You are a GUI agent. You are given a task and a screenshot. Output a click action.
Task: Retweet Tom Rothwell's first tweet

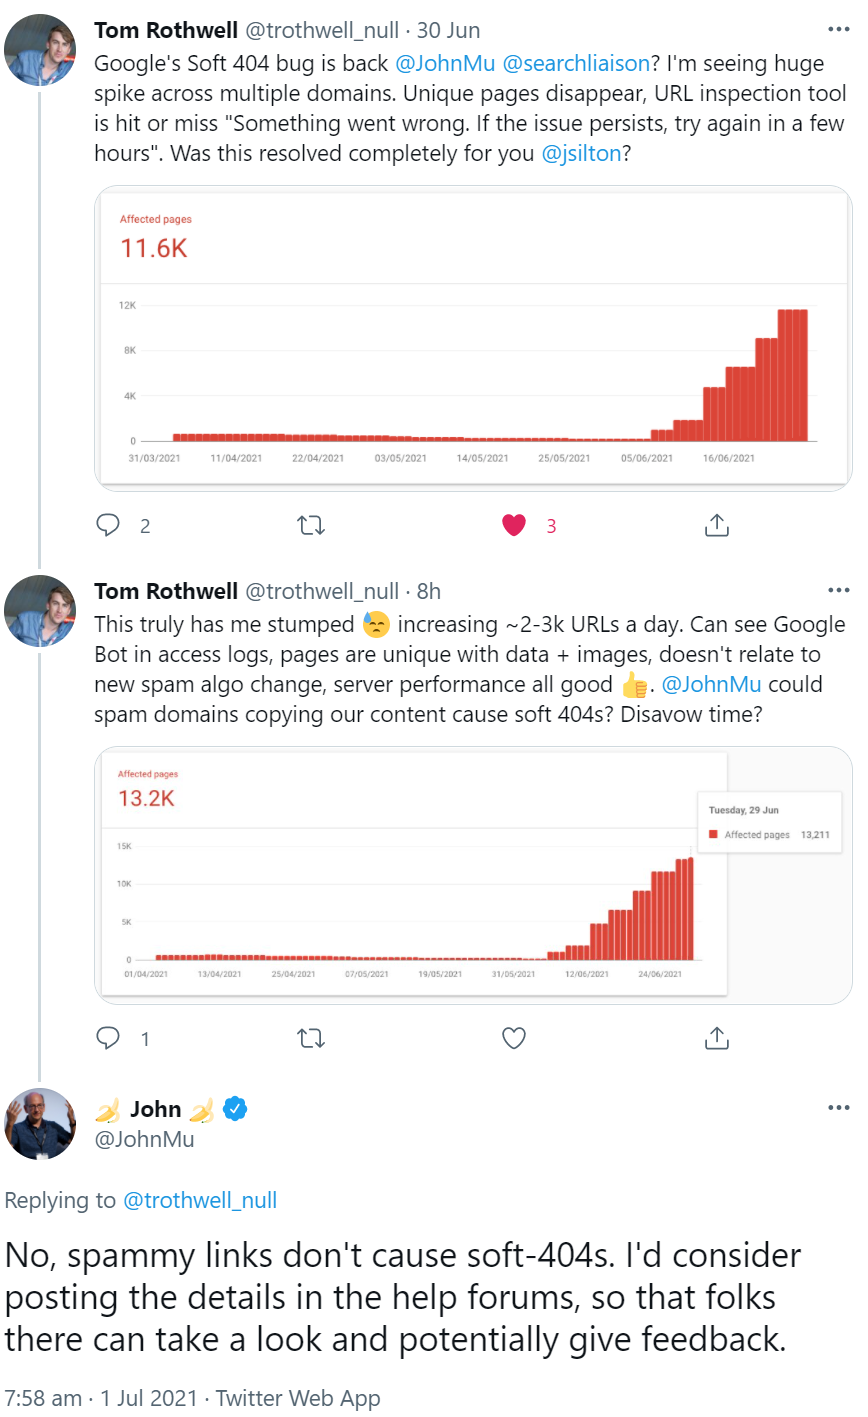pyautogui.click(x=311, y=524)
